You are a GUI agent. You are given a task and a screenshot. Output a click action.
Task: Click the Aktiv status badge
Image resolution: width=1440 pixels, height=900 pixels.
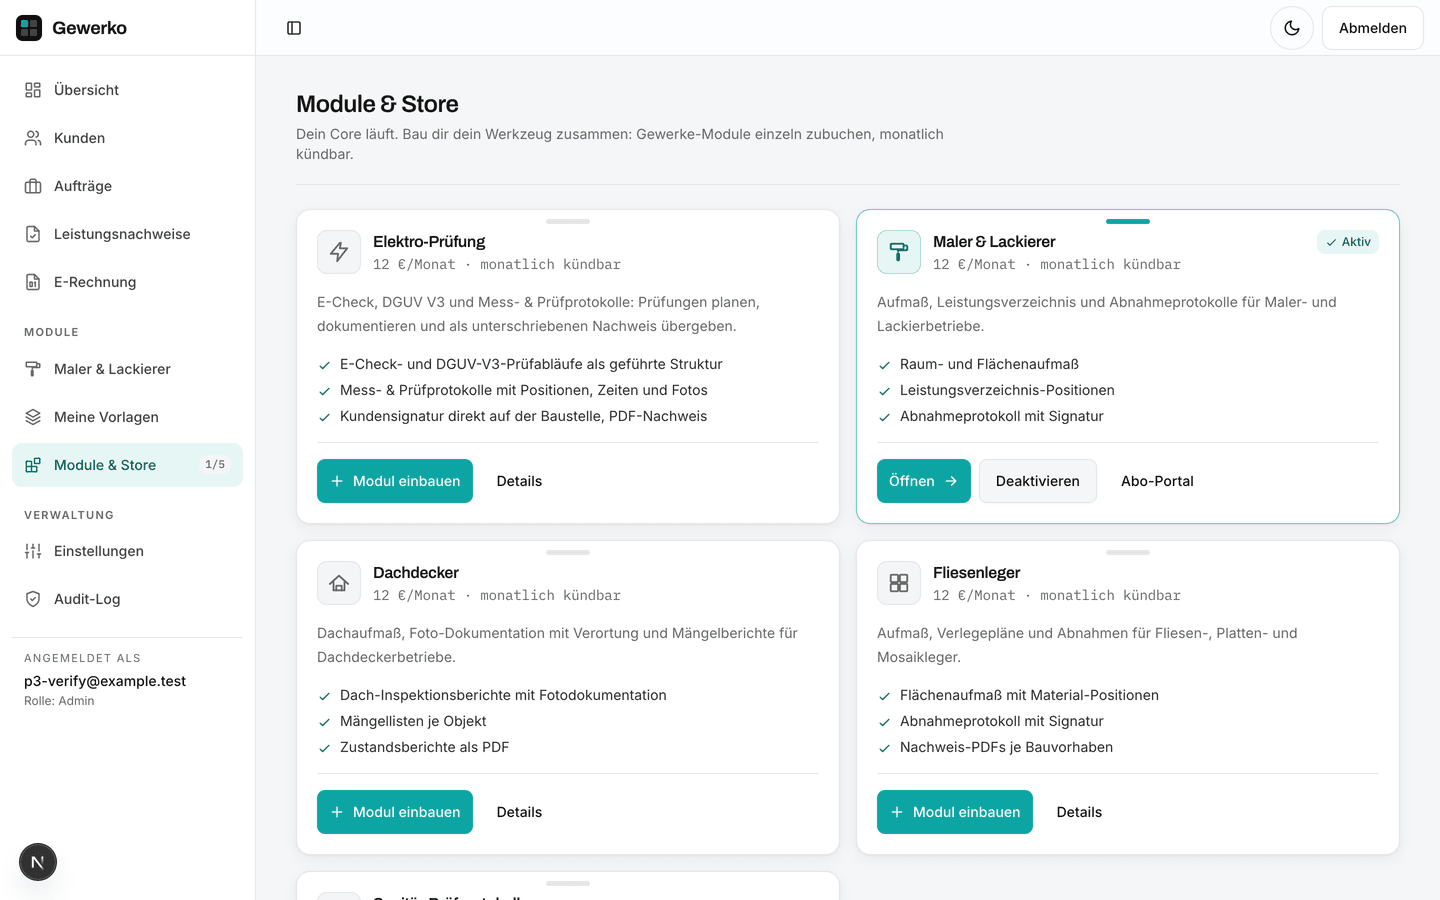pyautogui.click(x=1348, y=242)
